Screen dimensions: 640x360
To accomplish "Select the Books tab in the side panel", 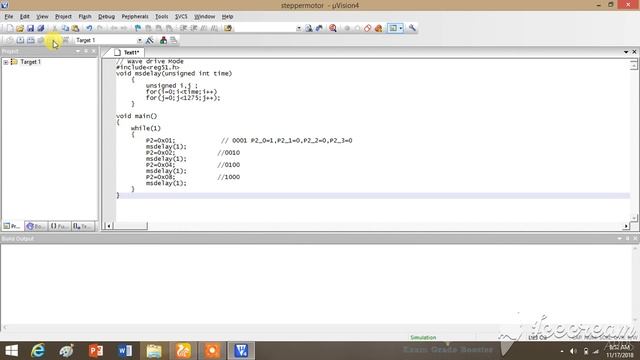I will (36, 226).
